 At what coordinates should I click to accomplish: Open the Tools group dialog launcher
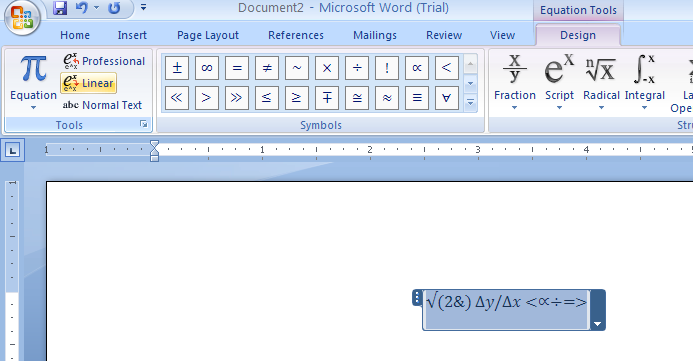144,125
